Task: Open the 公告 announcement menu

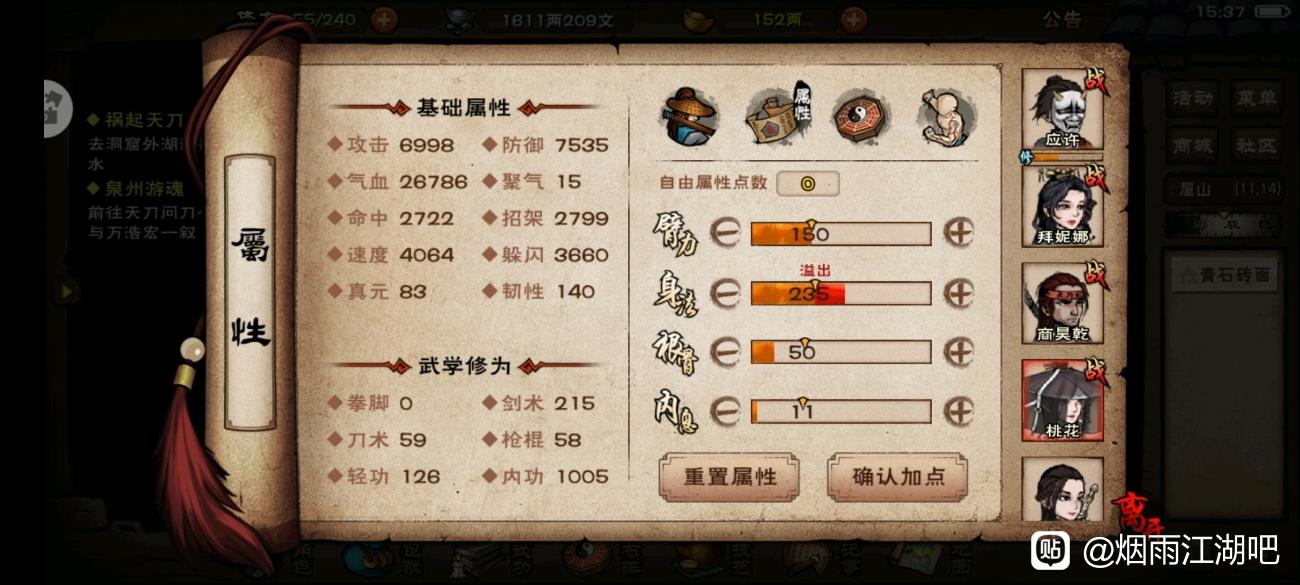Action: click(1061, 19)
